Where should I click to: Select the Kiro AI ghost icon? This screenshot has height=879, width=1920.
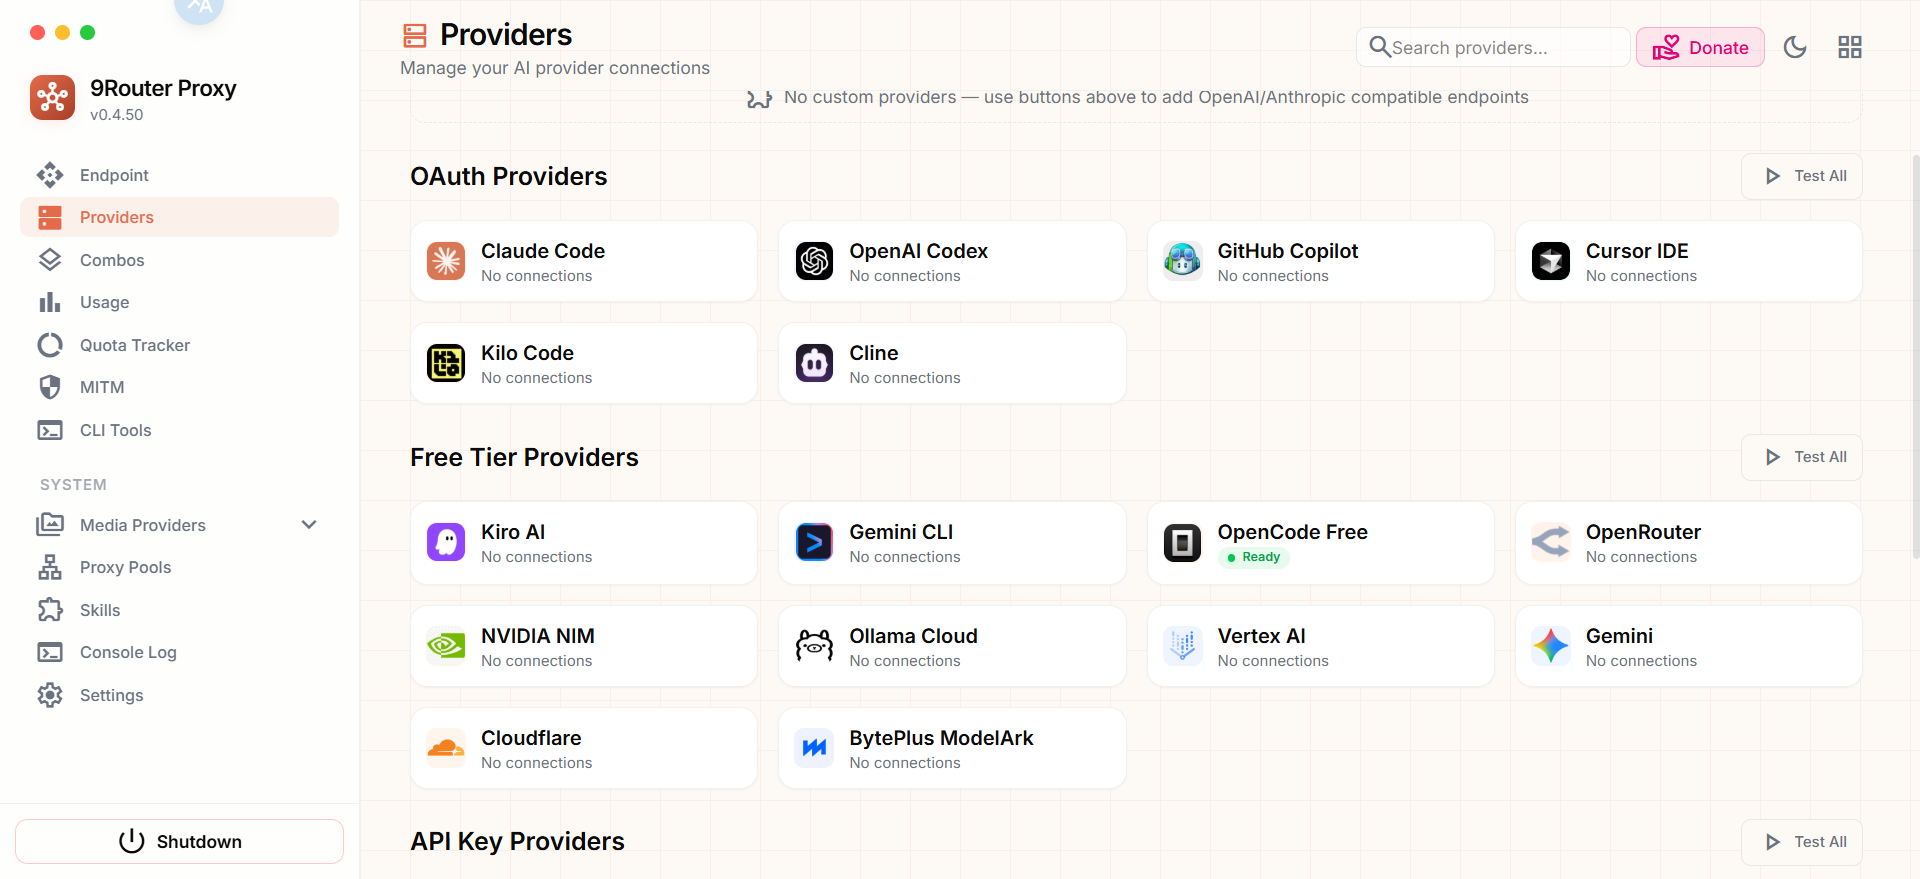coord(446,542)
